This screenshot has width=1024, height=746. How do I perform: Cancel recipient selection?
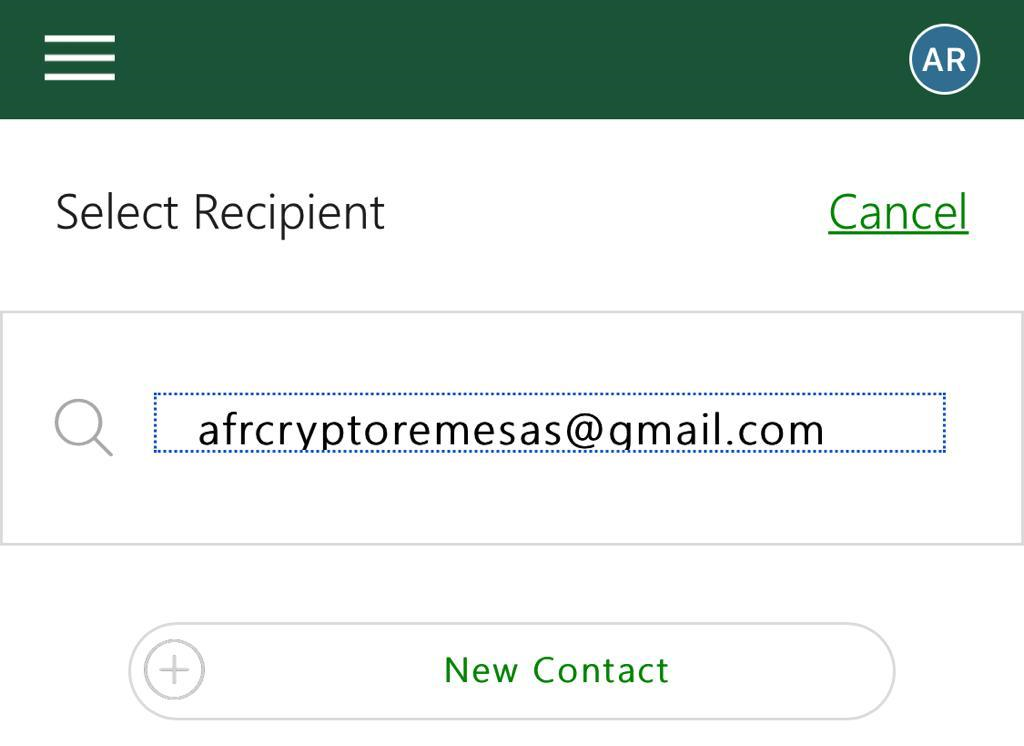coord(897,212)
